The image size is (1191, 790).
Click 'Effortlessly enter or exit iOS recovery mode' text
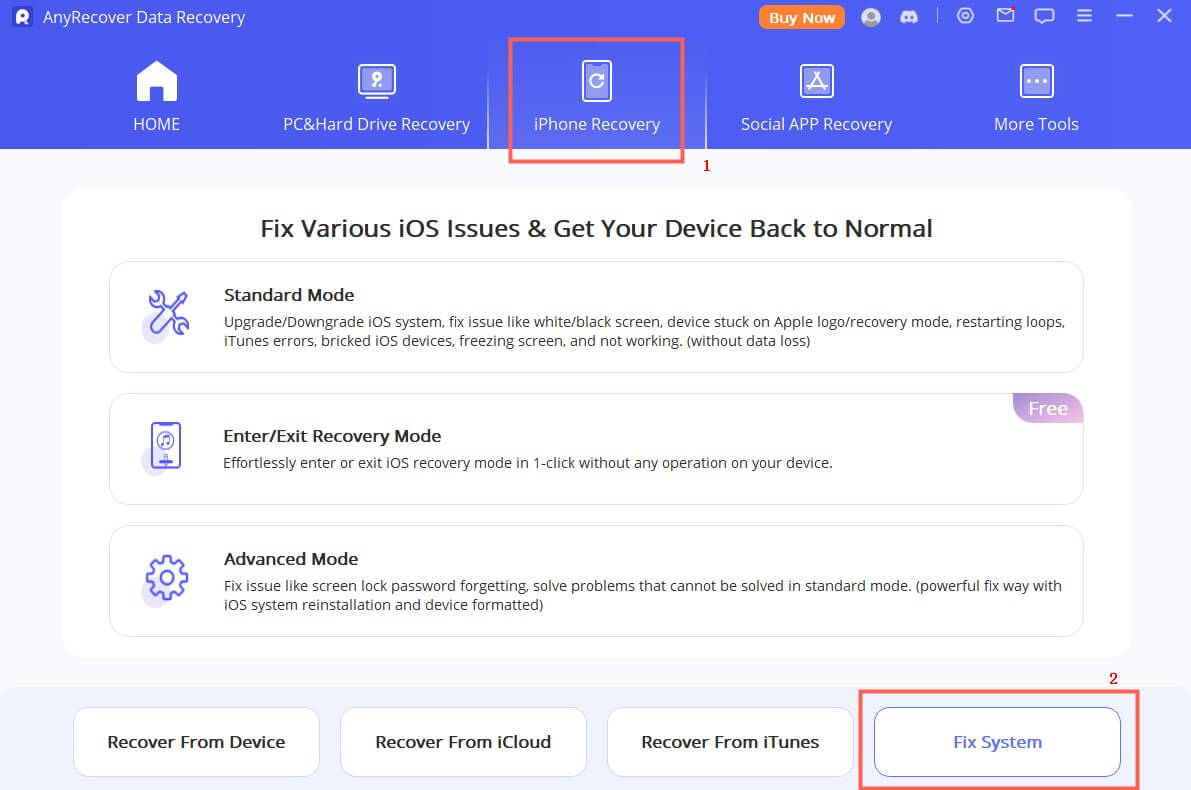[x=527, y=463]
